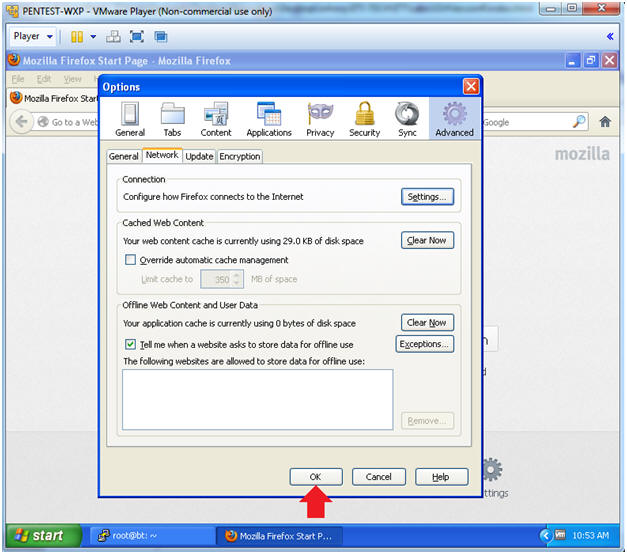Open the Tabs options category
This screenshot has height=554, width=627.
coord(172,119)
